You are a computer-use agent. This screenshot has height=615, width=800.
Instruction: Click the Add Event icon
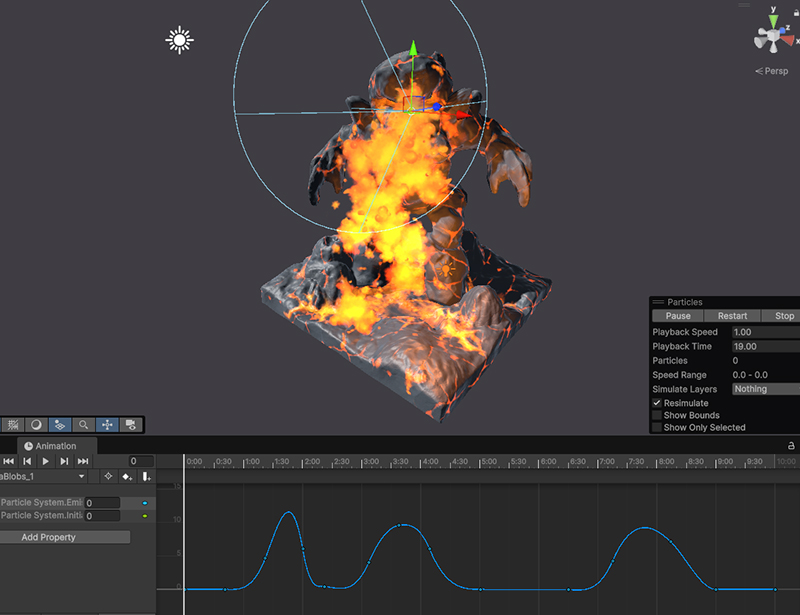146,477
